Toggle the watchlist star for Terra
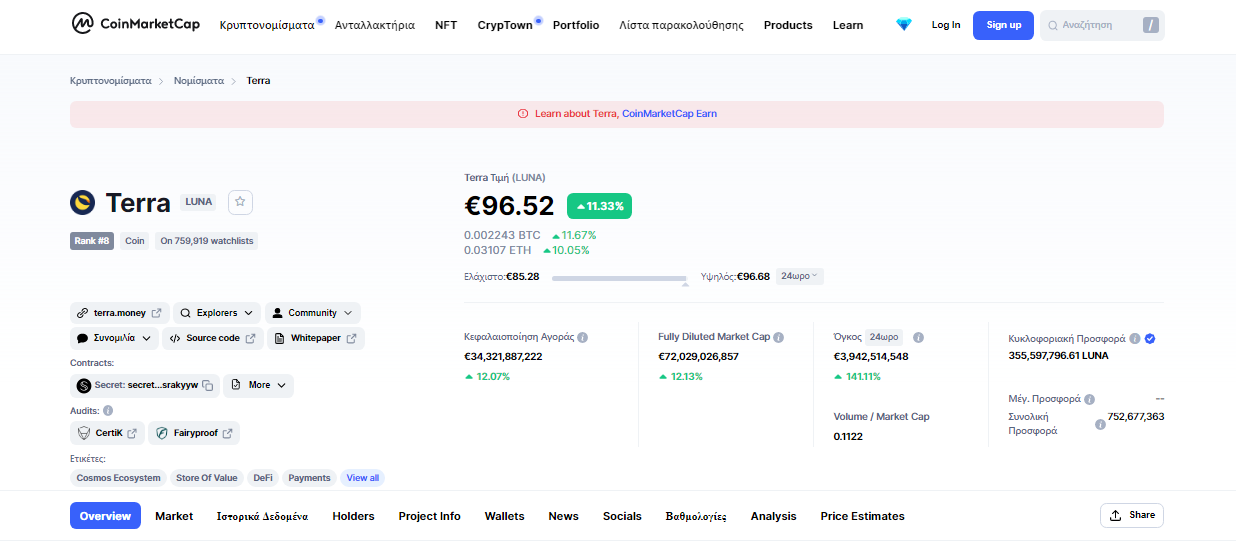 240,202
